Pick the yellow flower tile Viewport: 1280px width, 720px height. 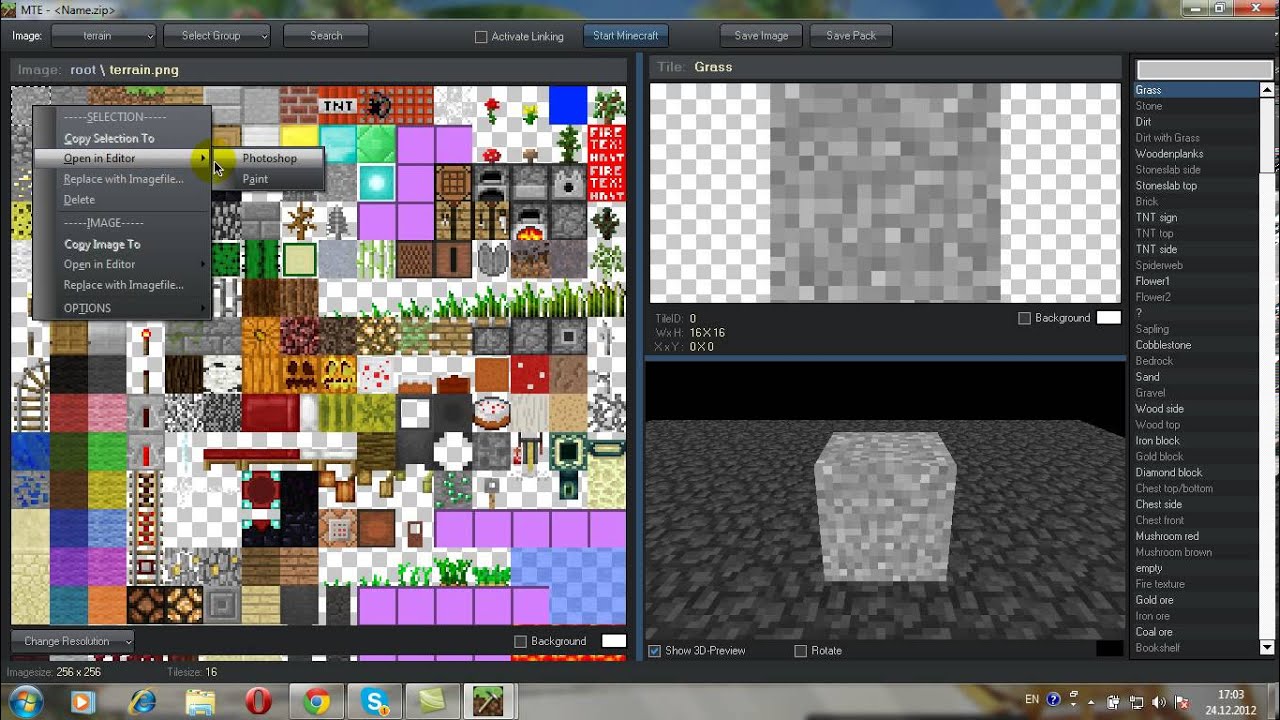pyautogui.click(x=531, y=106)
